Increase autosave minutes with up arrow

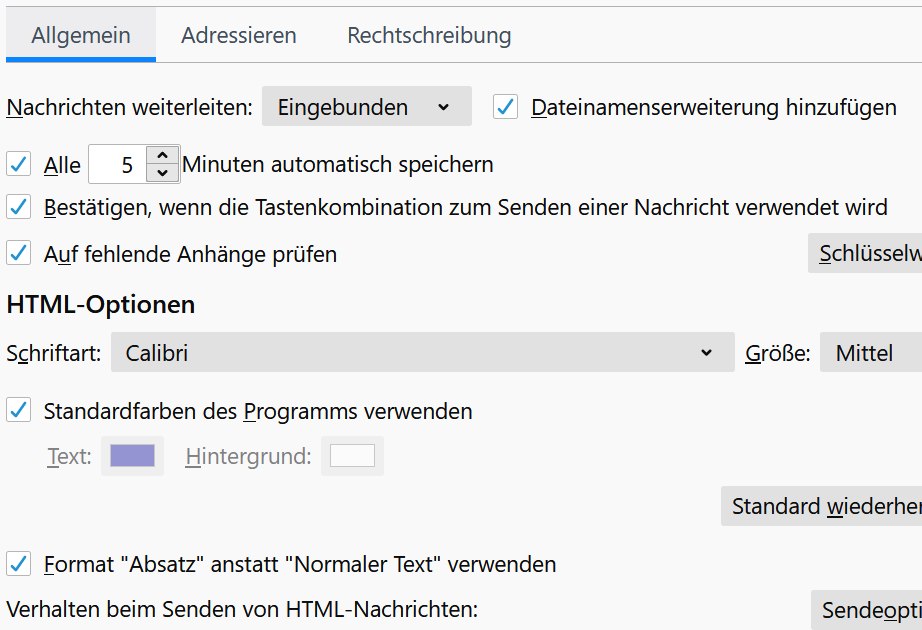pos(162,155)
